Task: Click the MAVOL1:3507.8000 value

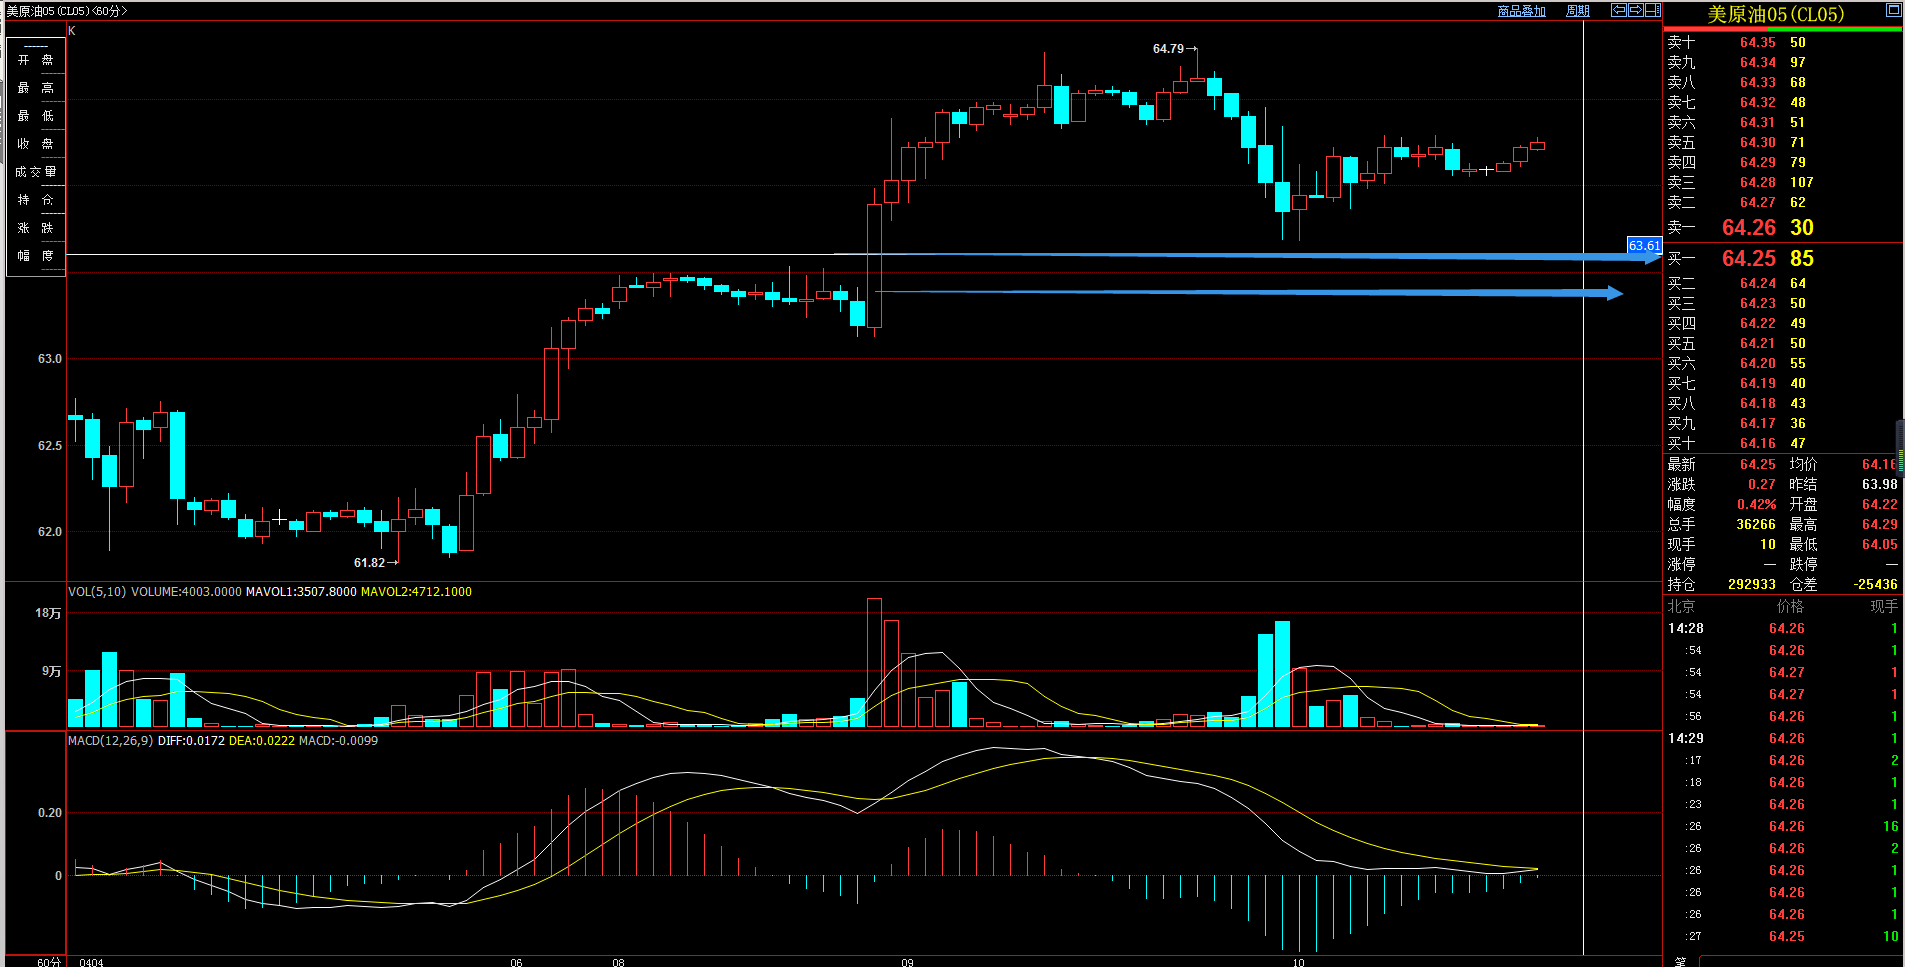Action: [x=301, y=592]
